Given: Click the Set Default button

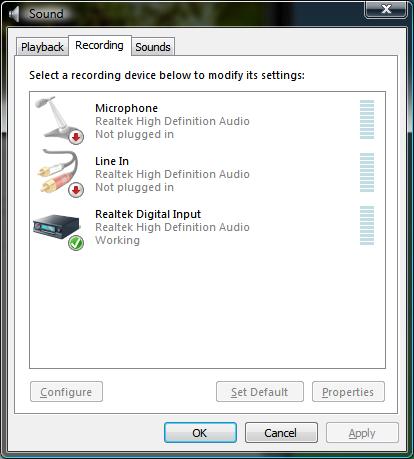Looking at the screenshot, I should pos(260,392).
